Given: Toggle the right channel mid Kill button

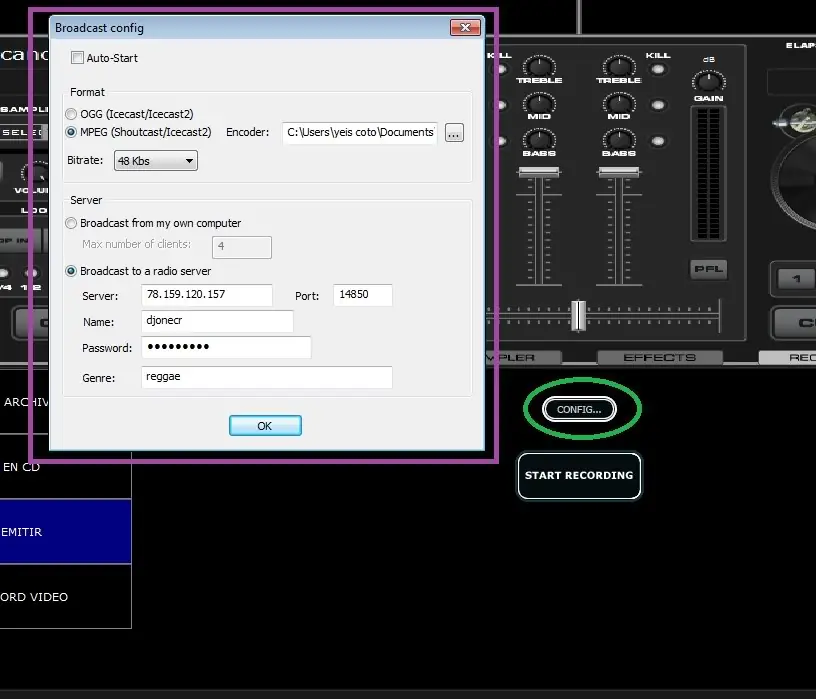Looking at the screenshot, I should click(x=658, y=105).
